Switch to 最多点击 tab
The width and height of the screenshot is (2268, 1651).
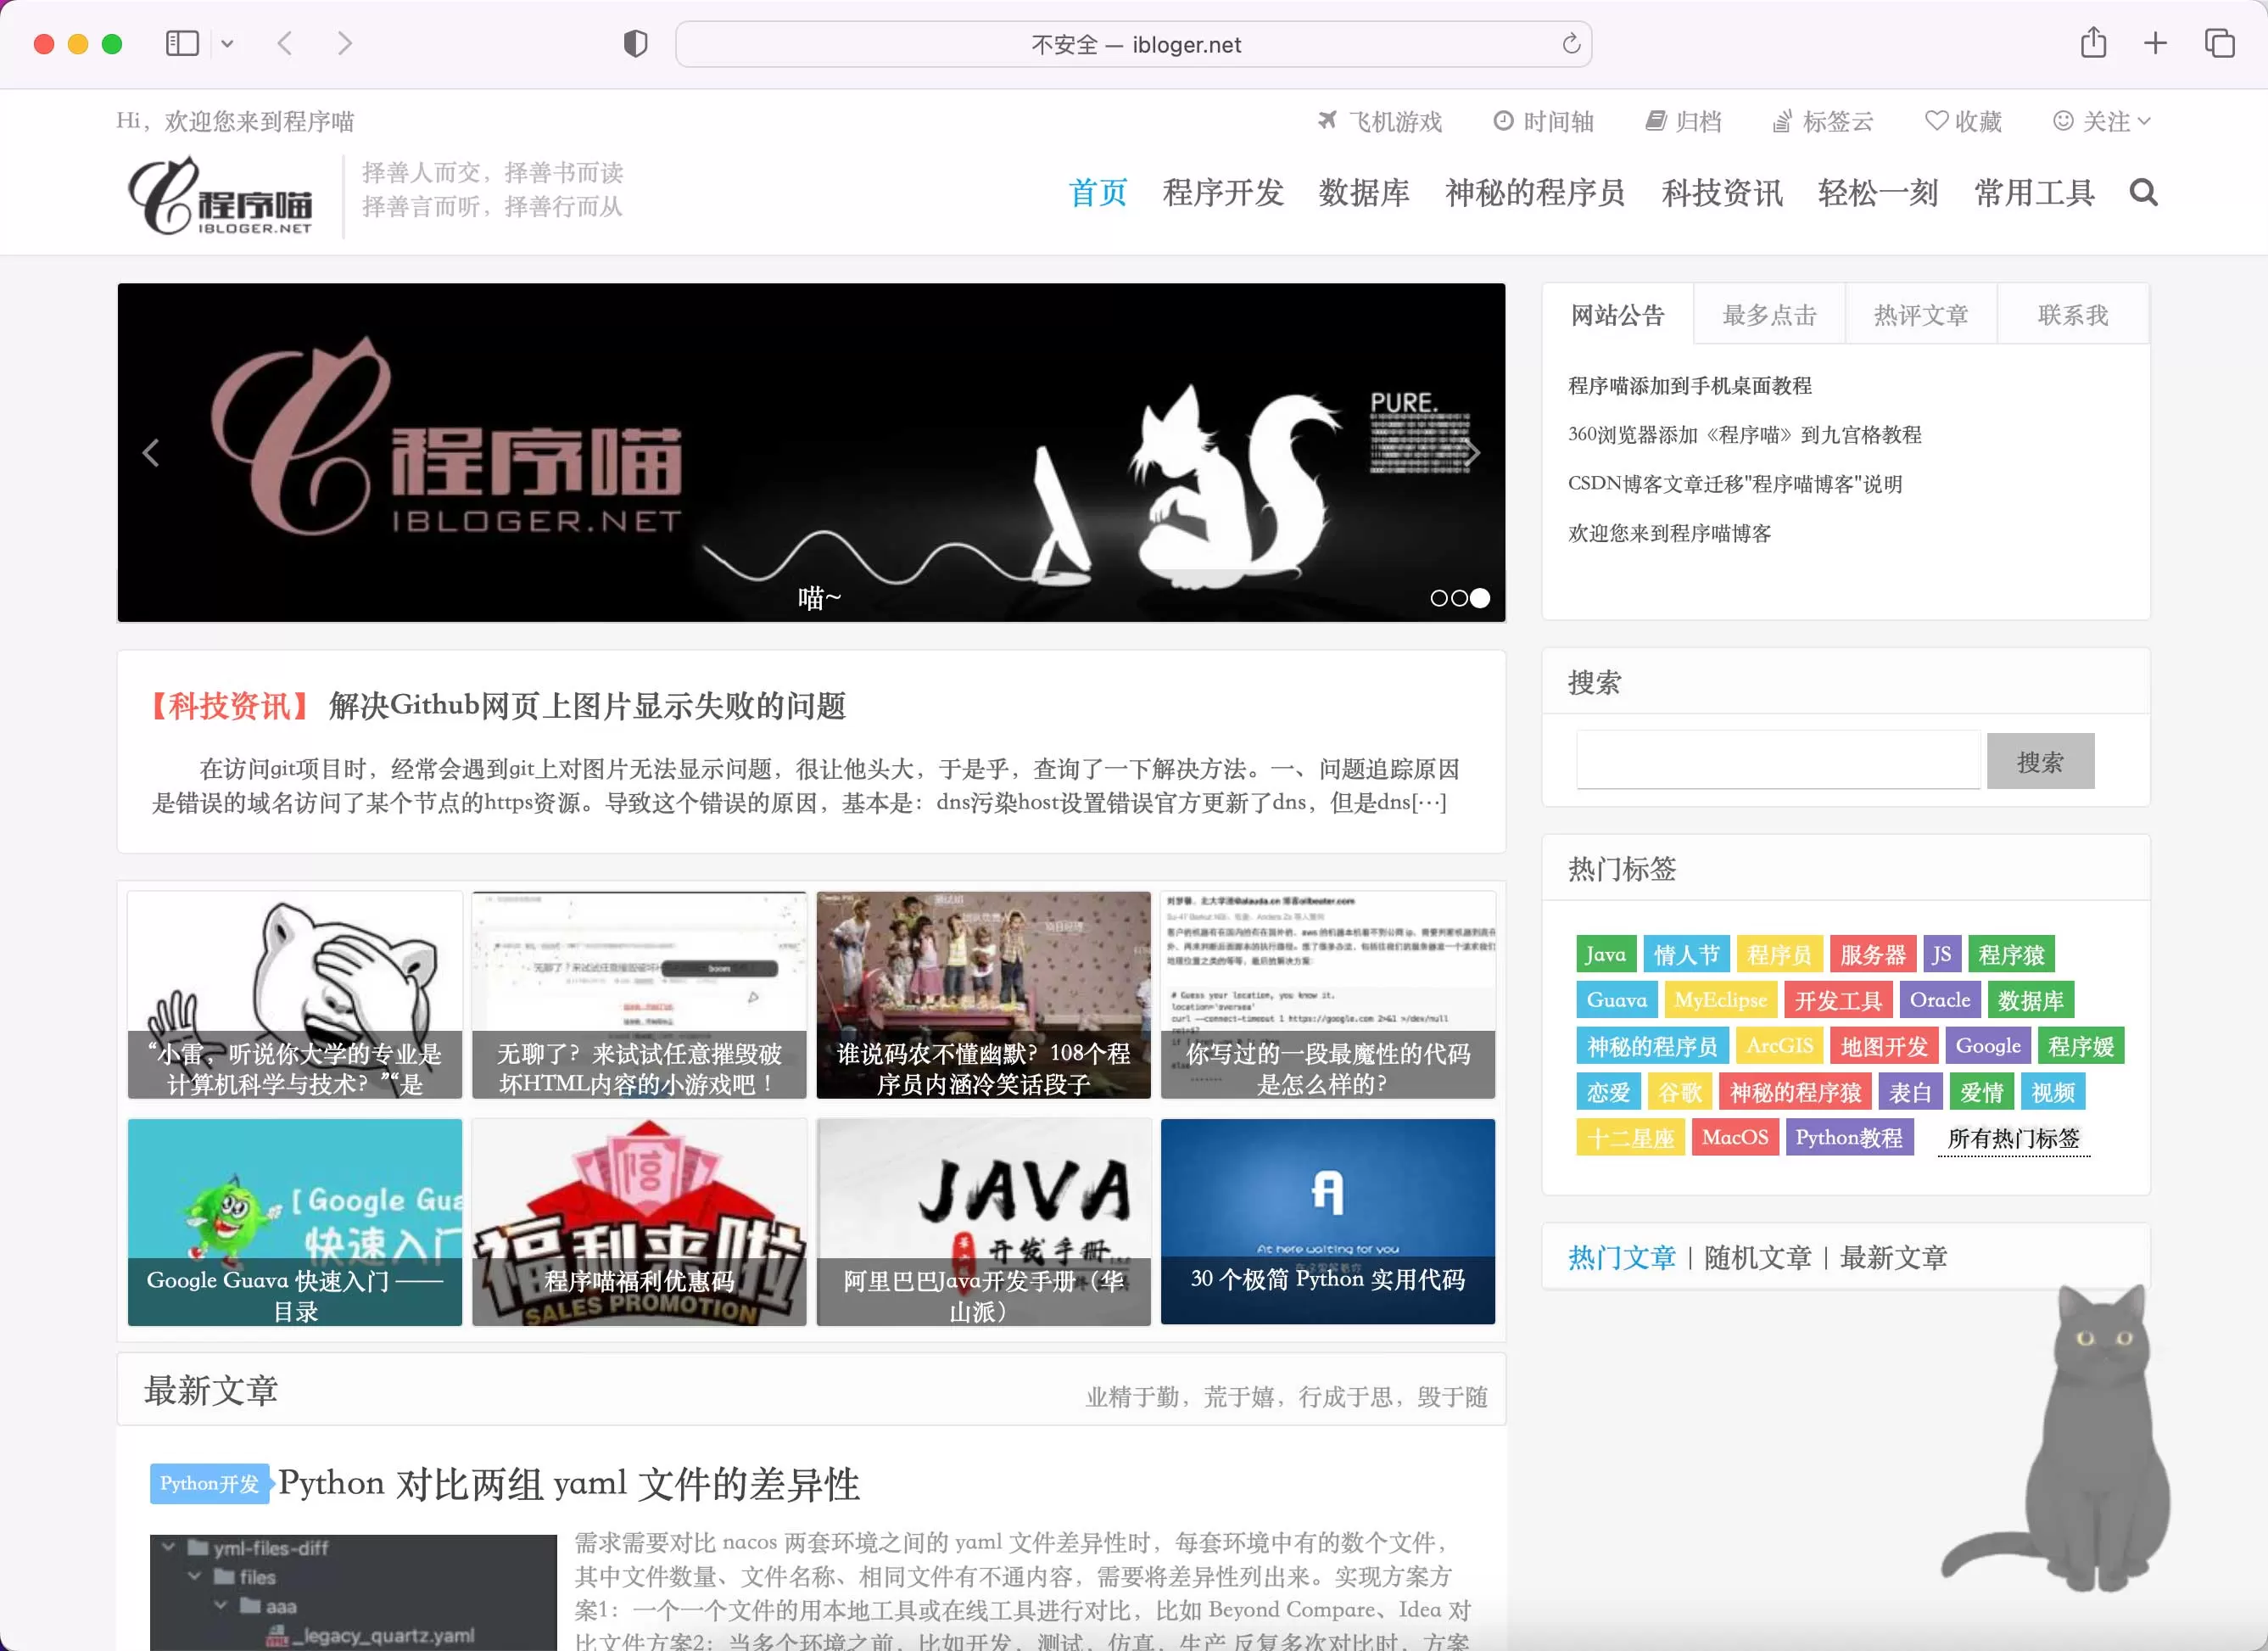point(1769,315)
